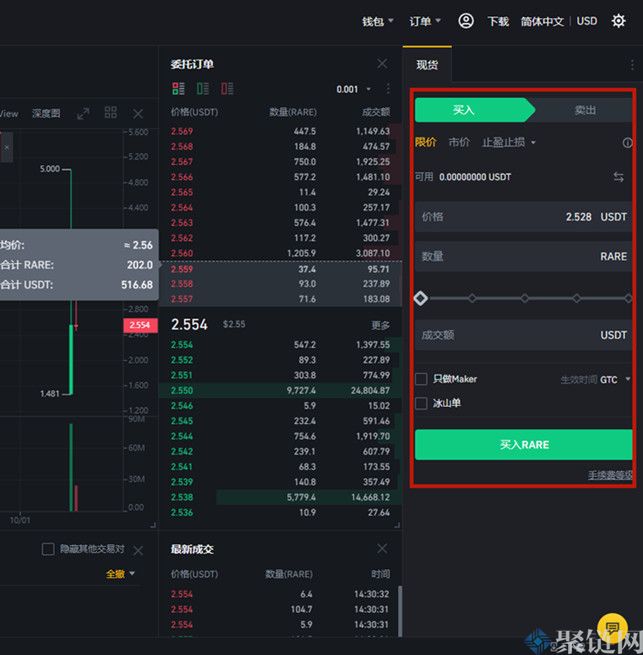Open the chat support bubble

pyautogui.click(x=613, y=628)
